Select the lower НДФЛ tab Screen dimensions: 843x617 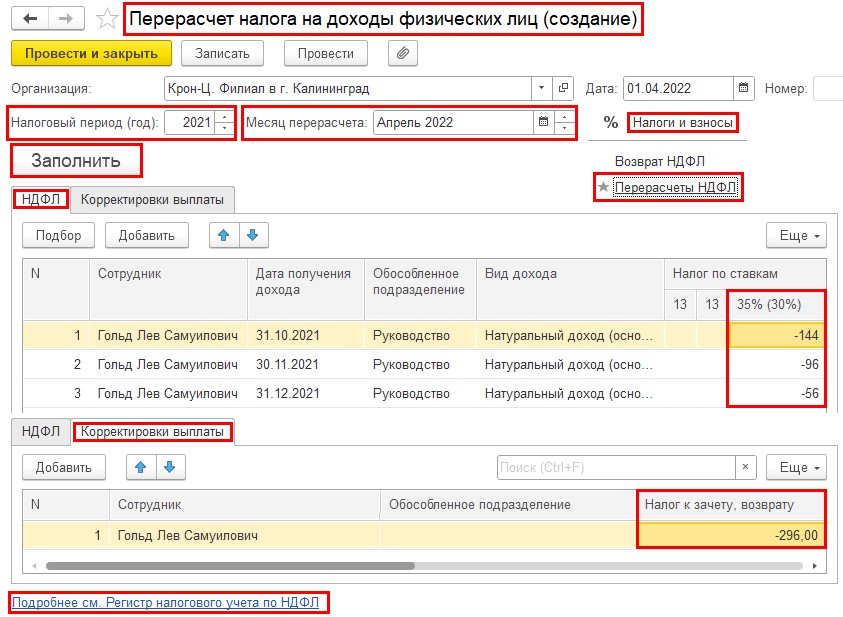(41, 432)
